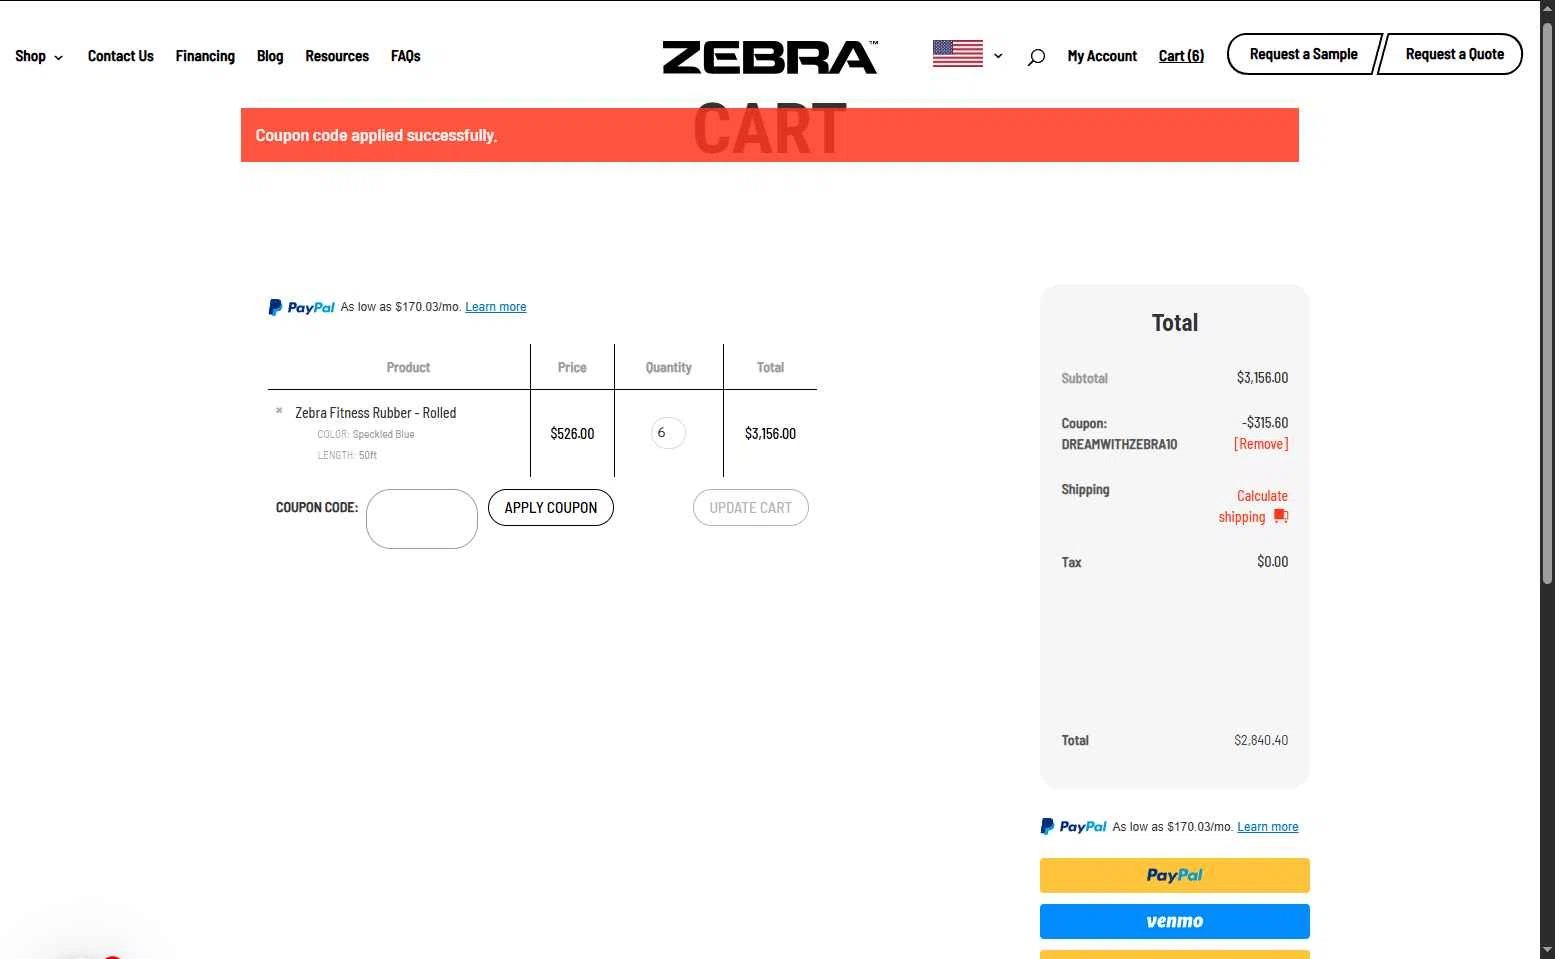Open the FAQs page
This screenshot has width=1555, height=959.
(x=405, y=56)
